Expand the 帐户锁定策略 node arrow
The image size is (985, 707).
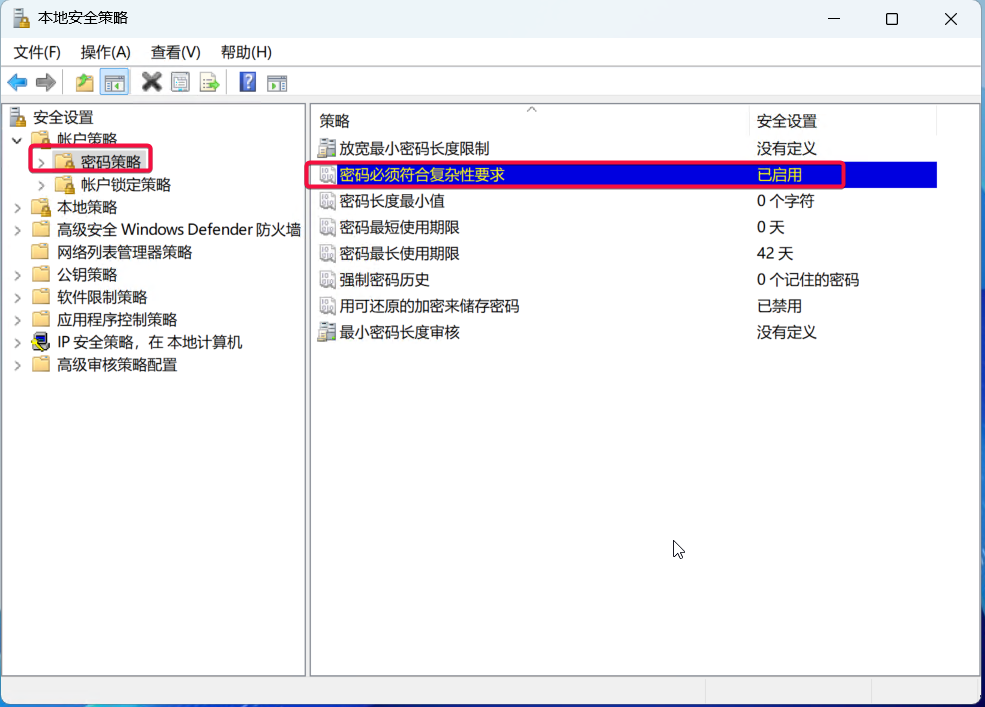tap(41, 185)
